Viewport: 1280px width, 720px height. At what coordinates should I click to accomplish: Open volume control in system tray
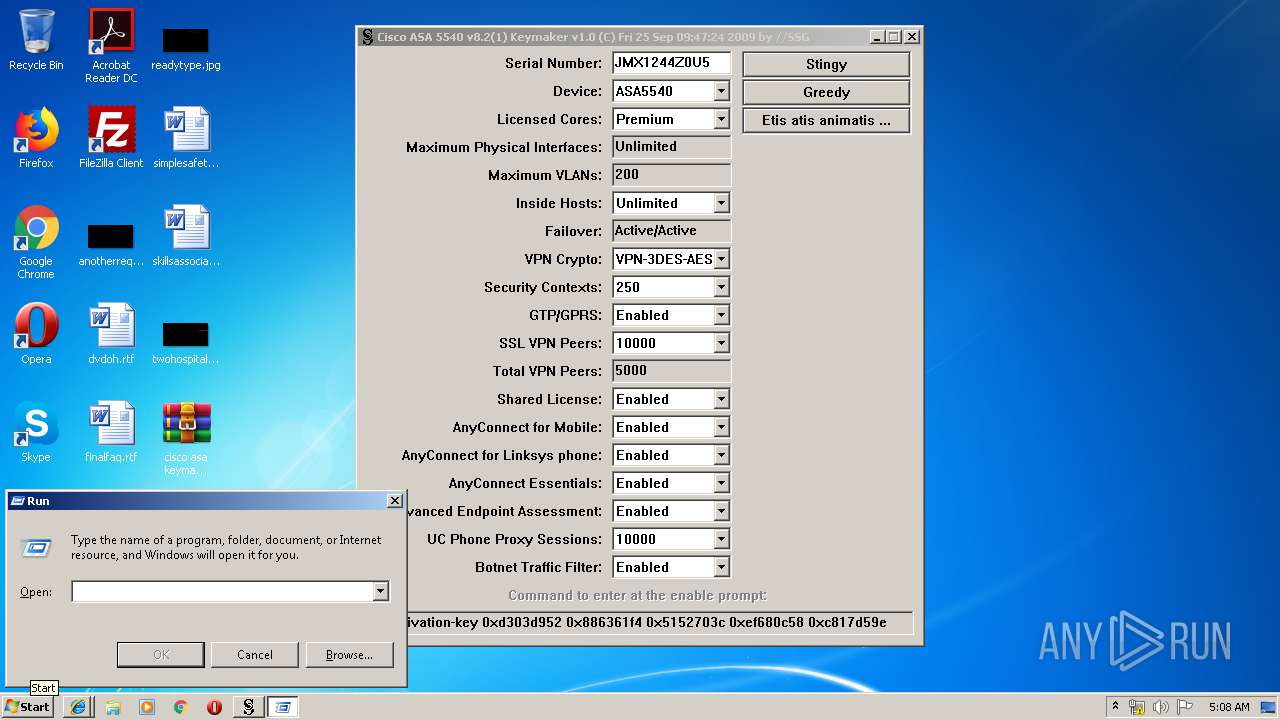1160,707
